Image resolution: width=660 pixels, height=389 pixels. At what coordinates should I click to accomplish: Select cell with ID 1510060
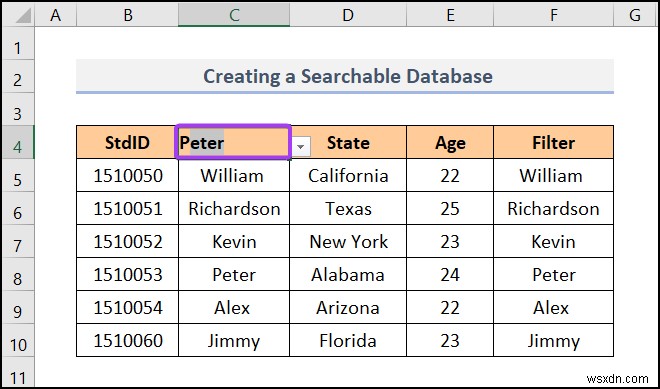click(127, 340)
